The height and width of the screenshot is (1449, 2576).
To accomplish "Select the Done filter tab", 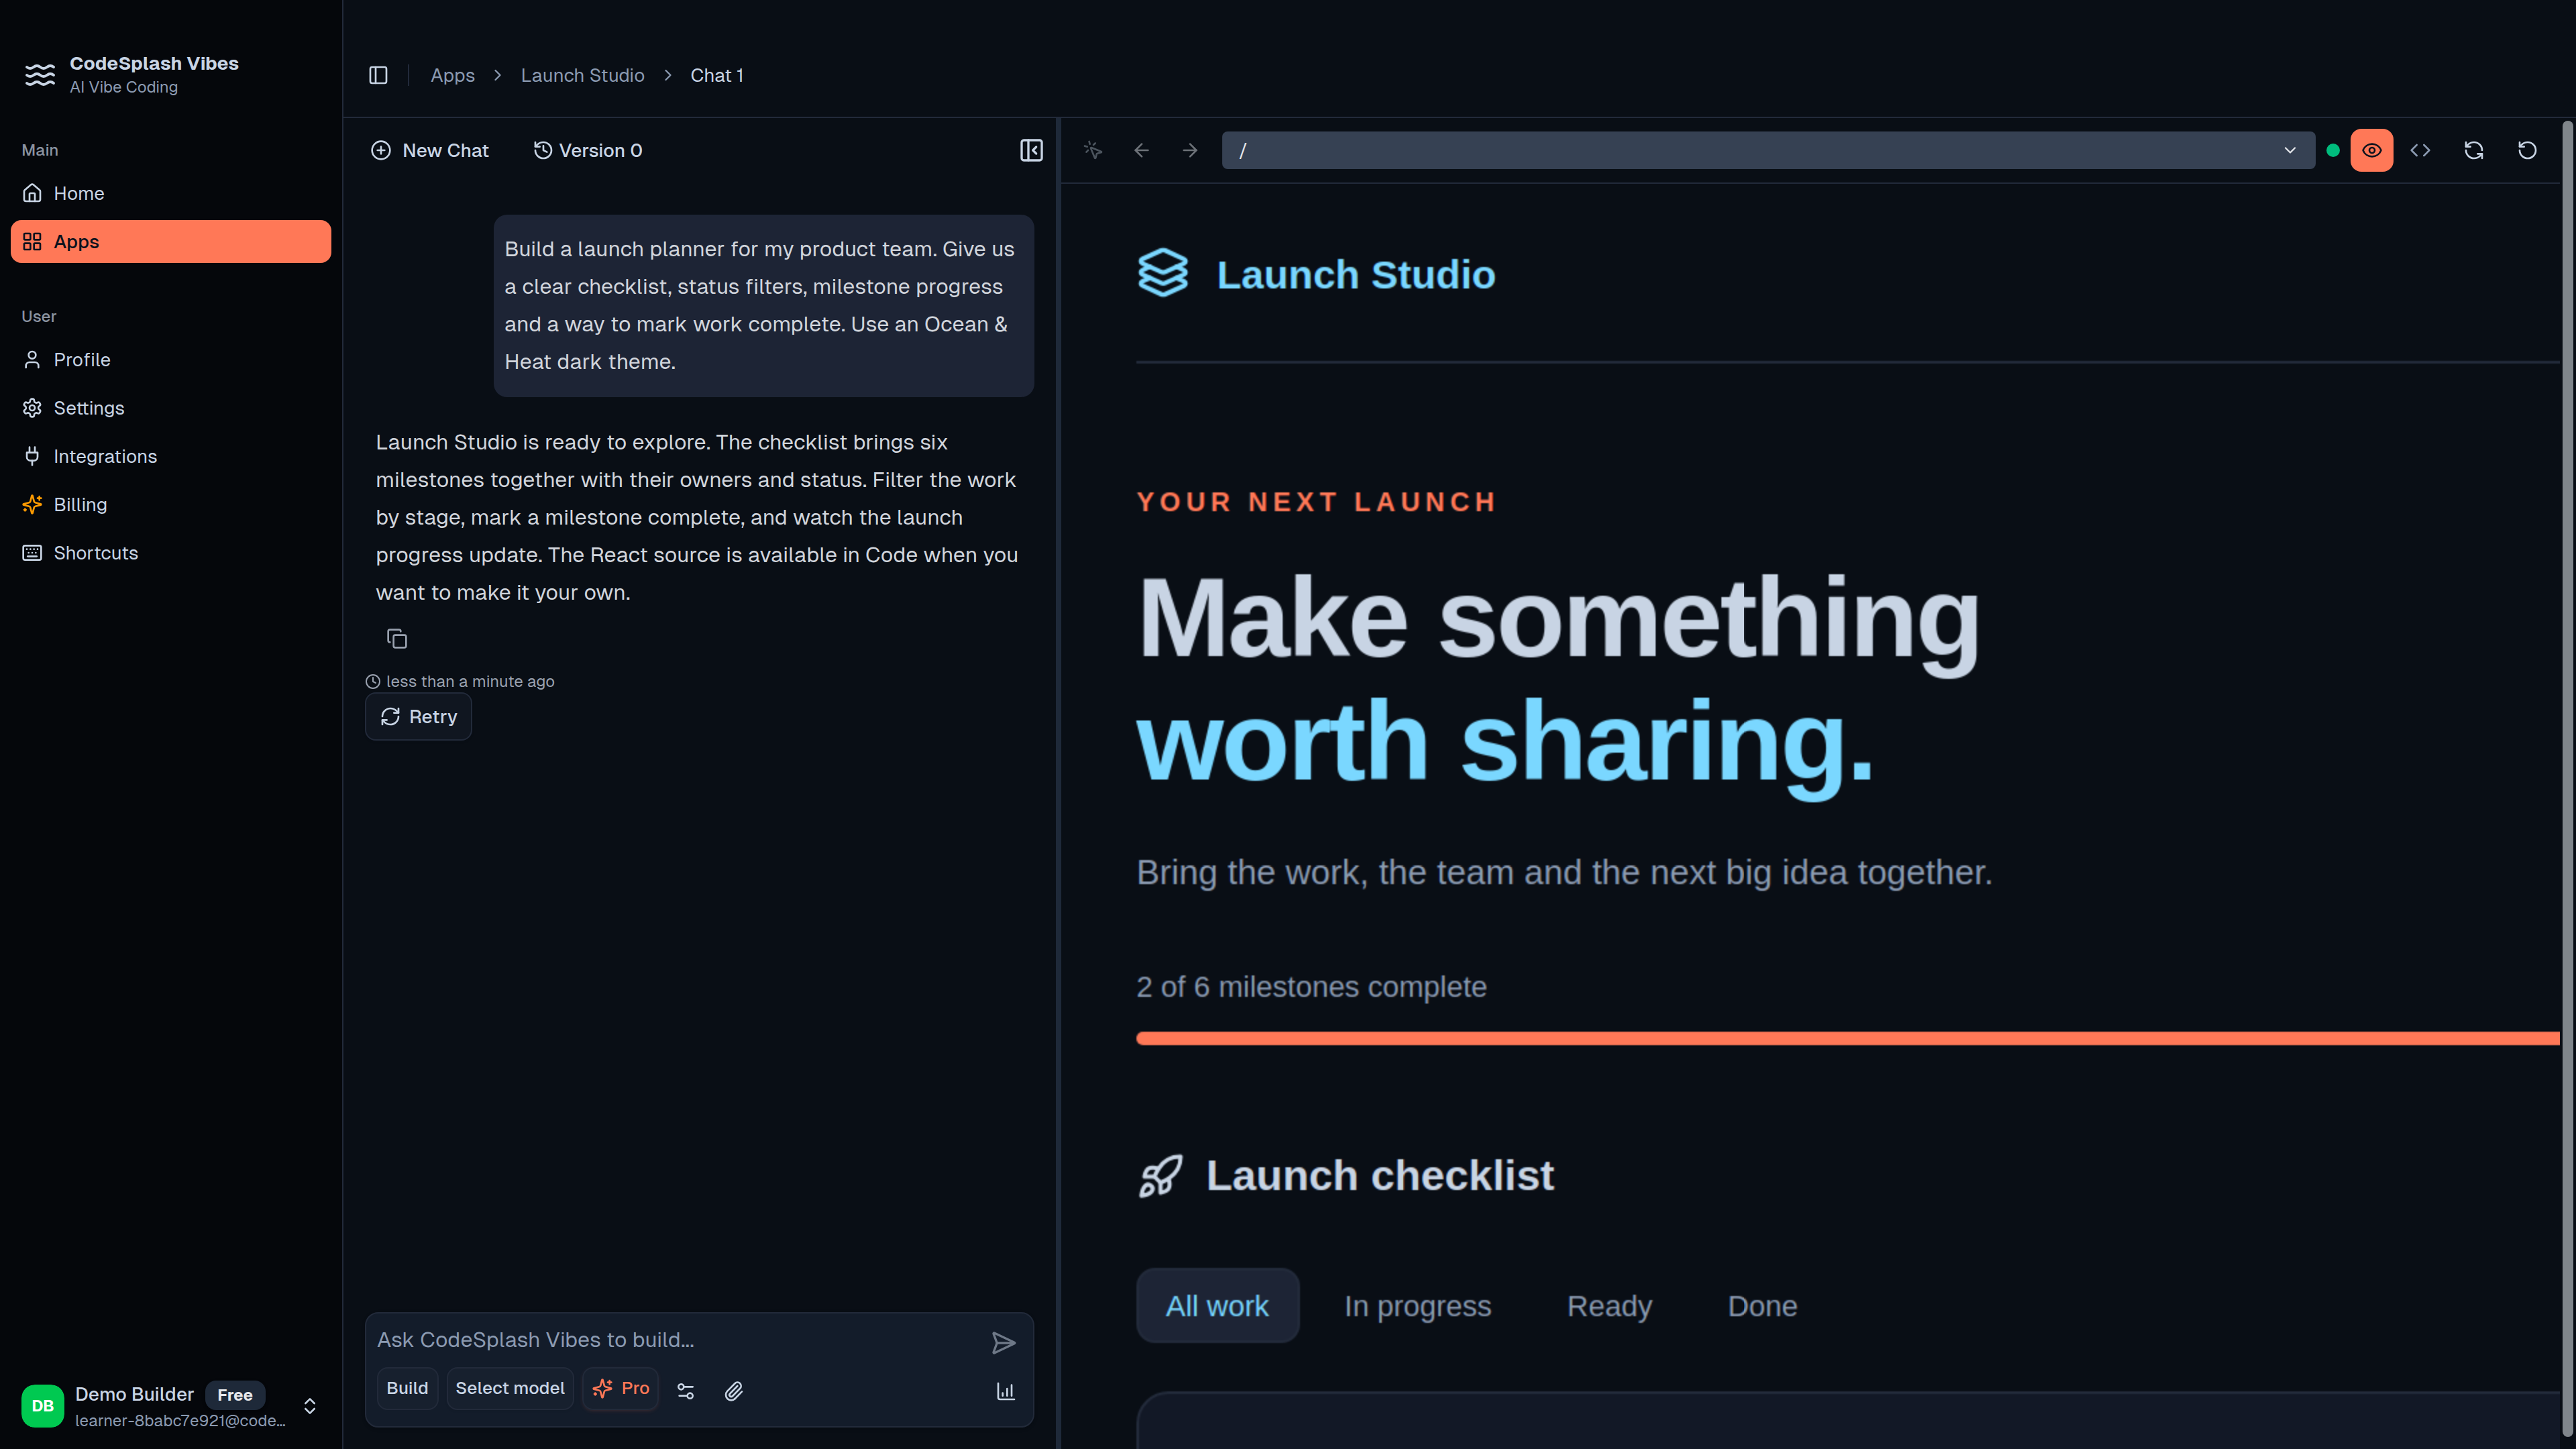I will (1762, 1305).
